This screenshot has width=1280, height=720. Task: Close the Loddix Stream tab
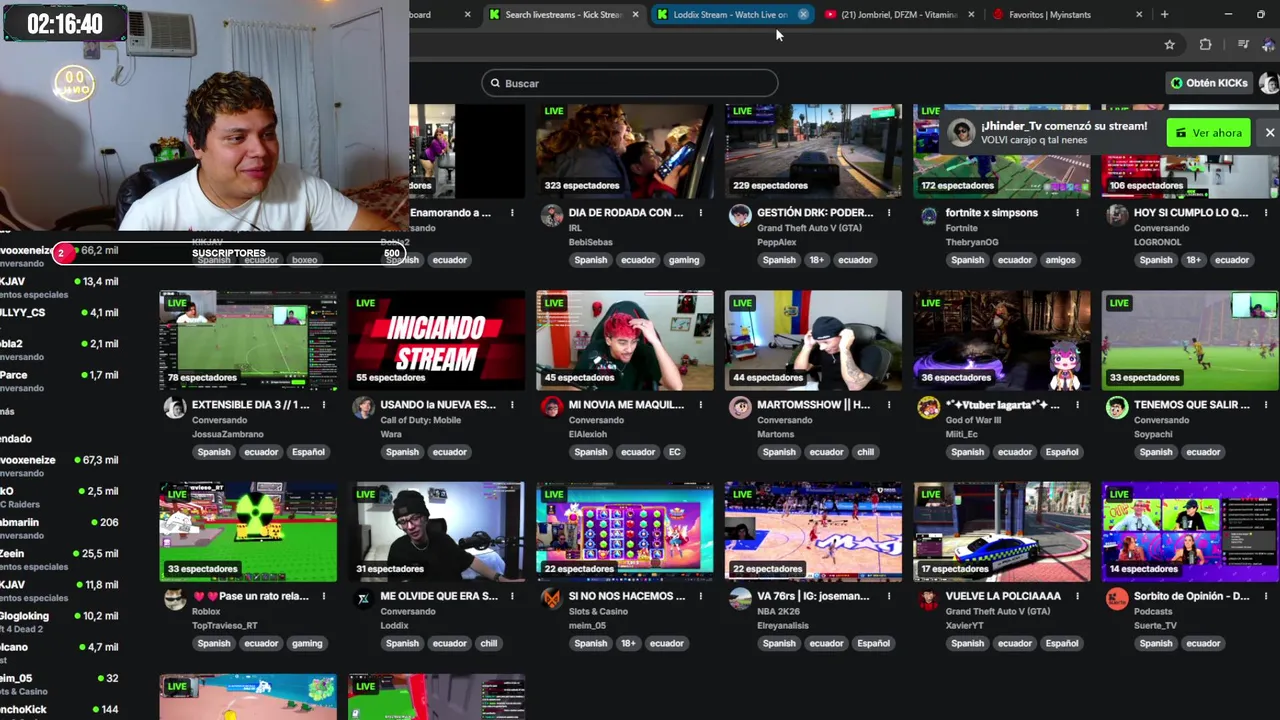pyautogui.click(x=803, y=15)
